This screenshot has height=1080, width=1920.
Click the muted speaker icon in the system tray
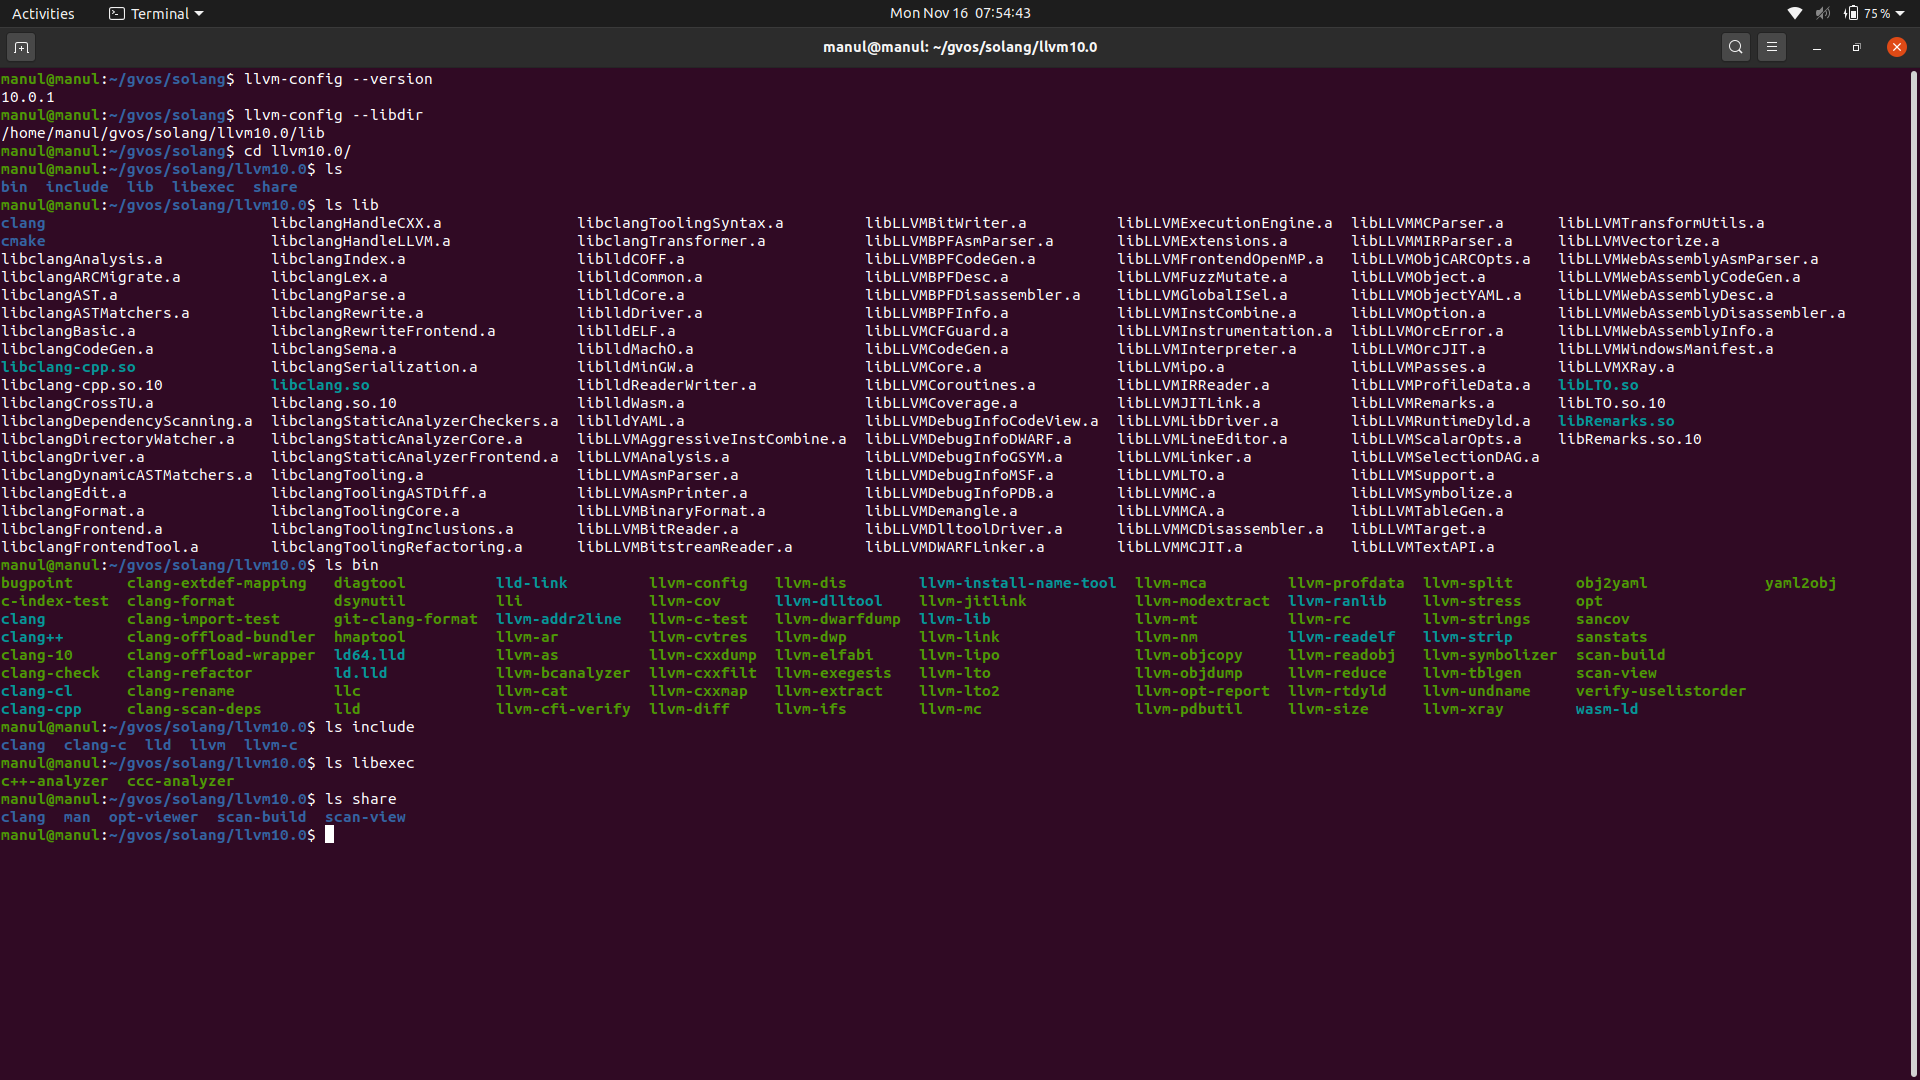click(1822, 13)
